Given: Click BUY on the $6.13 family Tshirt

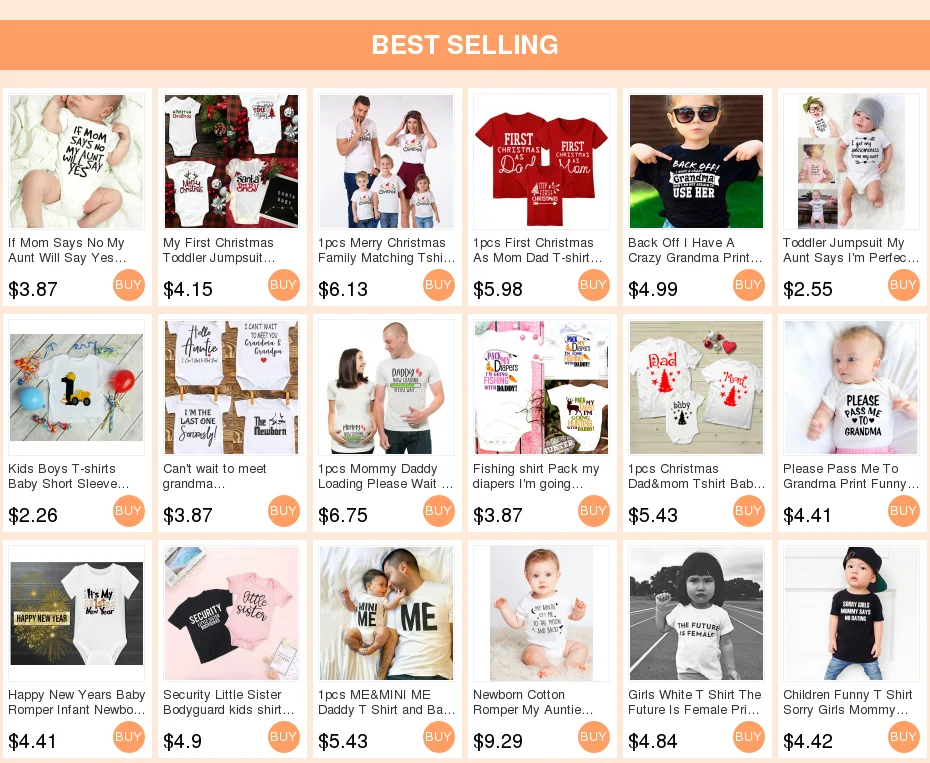Looking at the screenshot, I should click(x=439, y=285).
